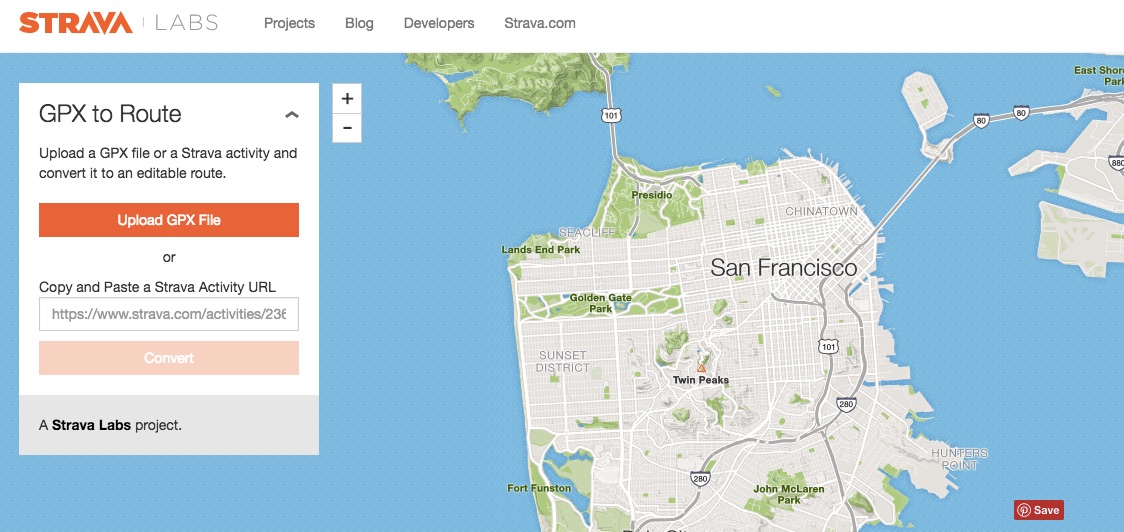Click the Presidio map label
The height and width of the screenshot is (532, 1124).
point(652,194)
